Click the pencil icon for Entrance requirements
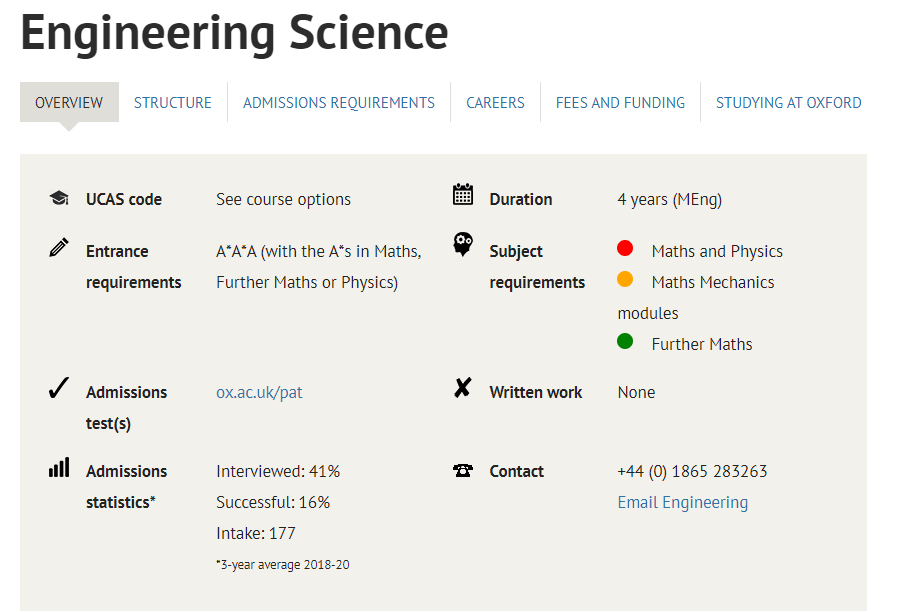The height and width of the screenshot is (612, 900). [59, 247]
